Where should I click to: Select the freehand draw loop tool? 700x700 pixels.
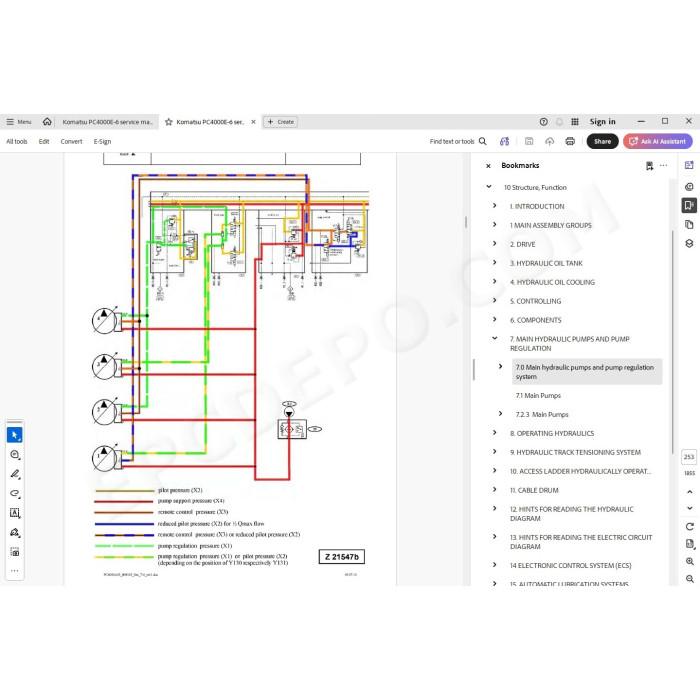pyautogui.click(x=15, y=494)
